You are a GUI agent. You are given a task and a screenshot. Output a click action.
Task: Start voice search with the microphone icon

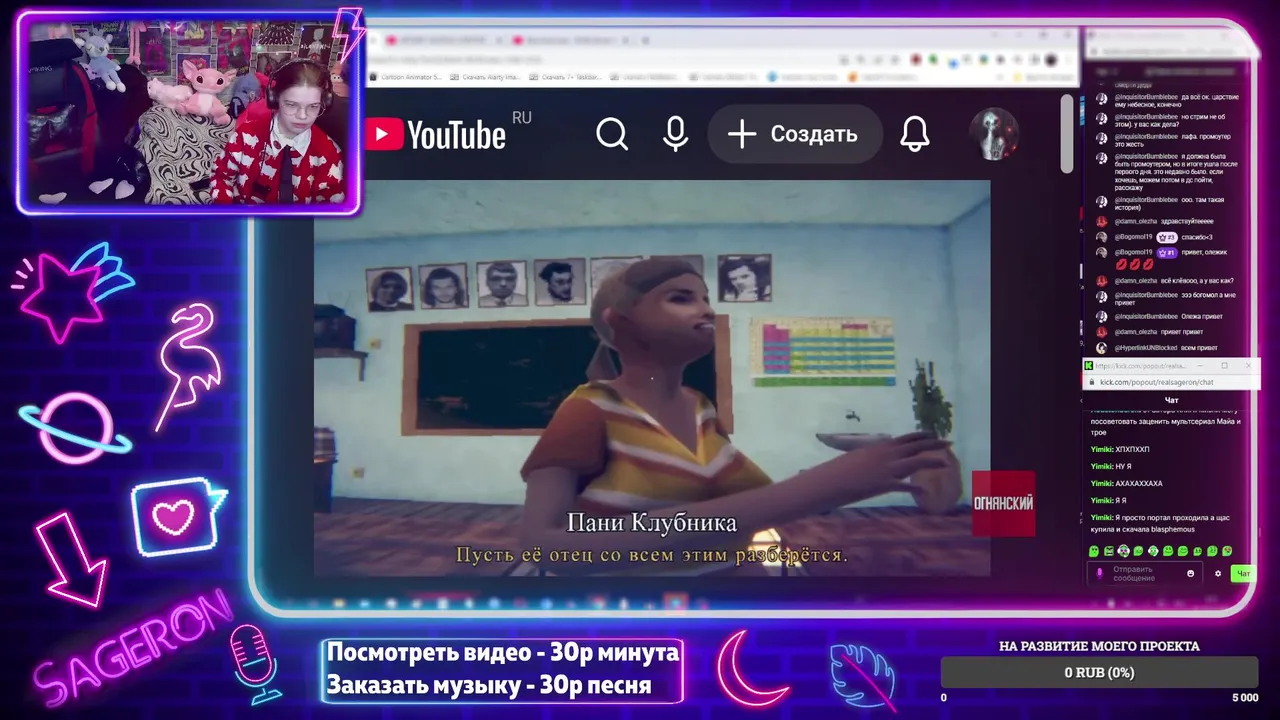(x=676, y=134)
